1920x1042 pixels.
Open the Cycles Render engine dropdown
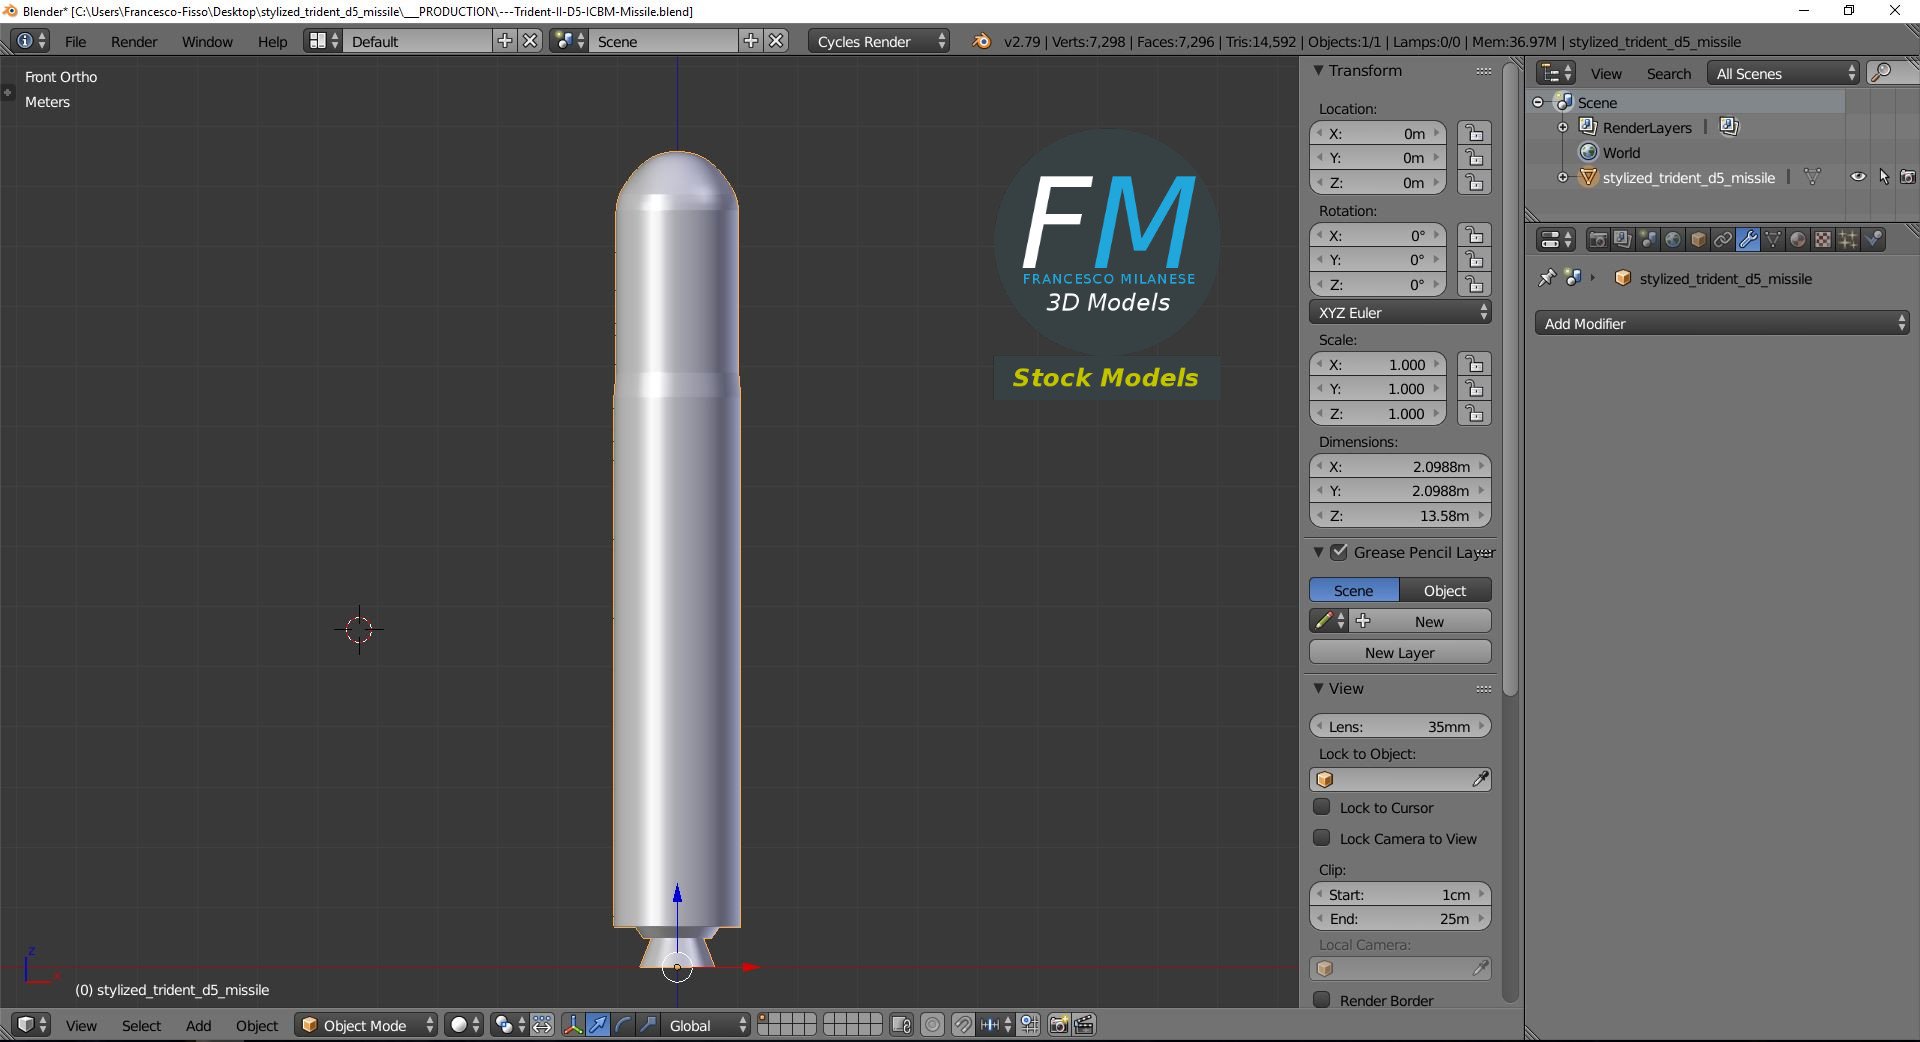point(879,41)
